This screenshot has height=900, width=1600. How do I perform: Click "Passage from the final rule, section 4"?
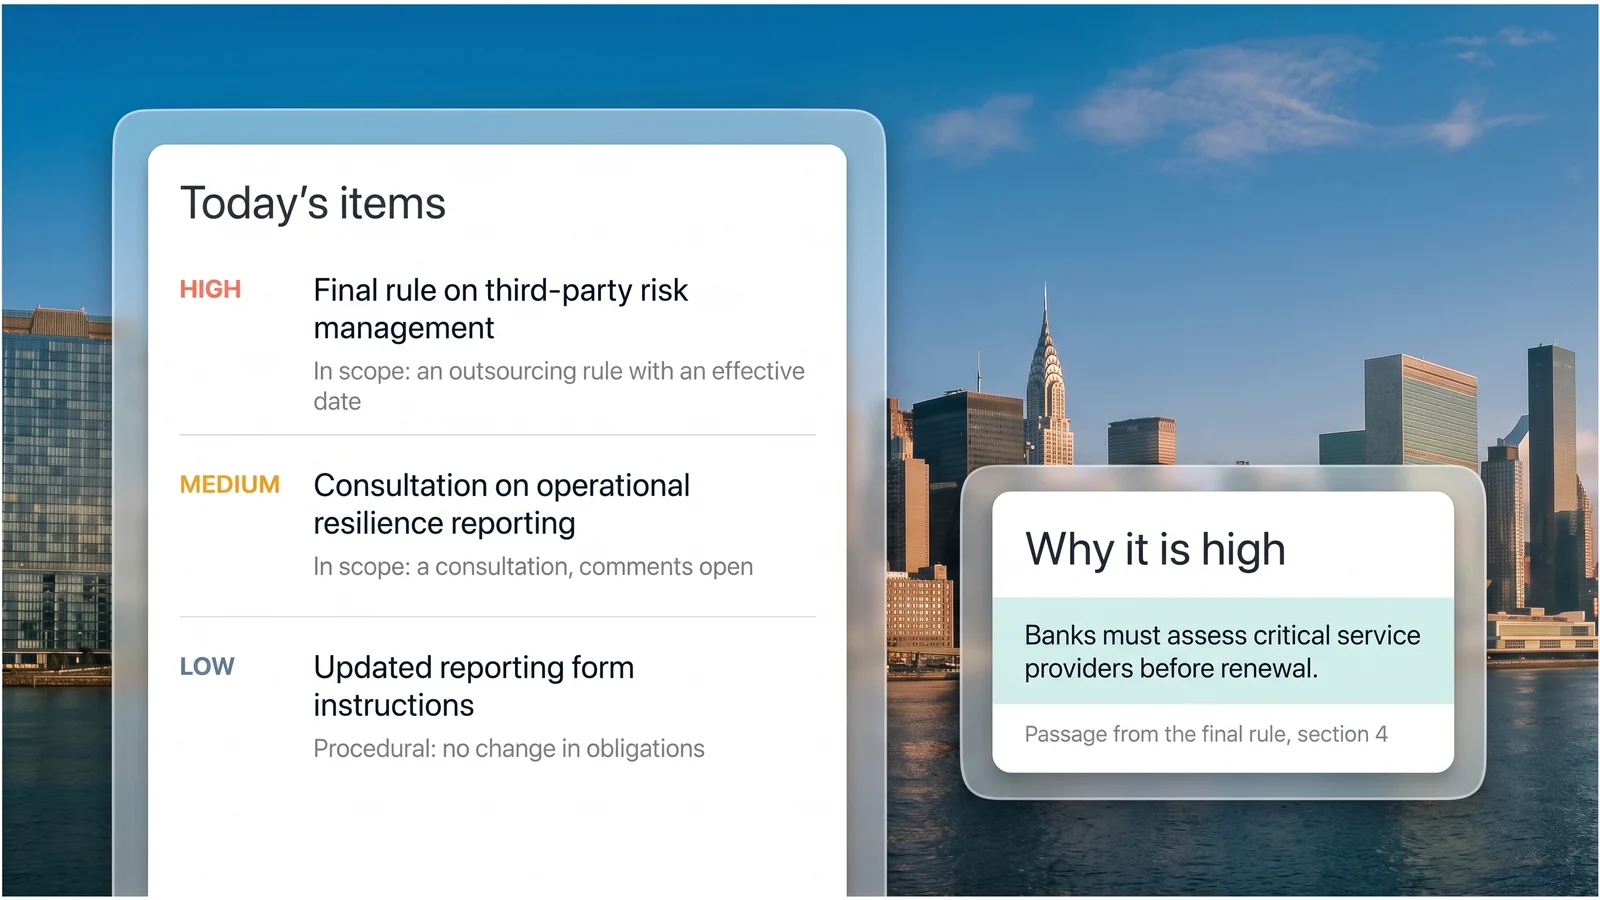[1206, 734]
